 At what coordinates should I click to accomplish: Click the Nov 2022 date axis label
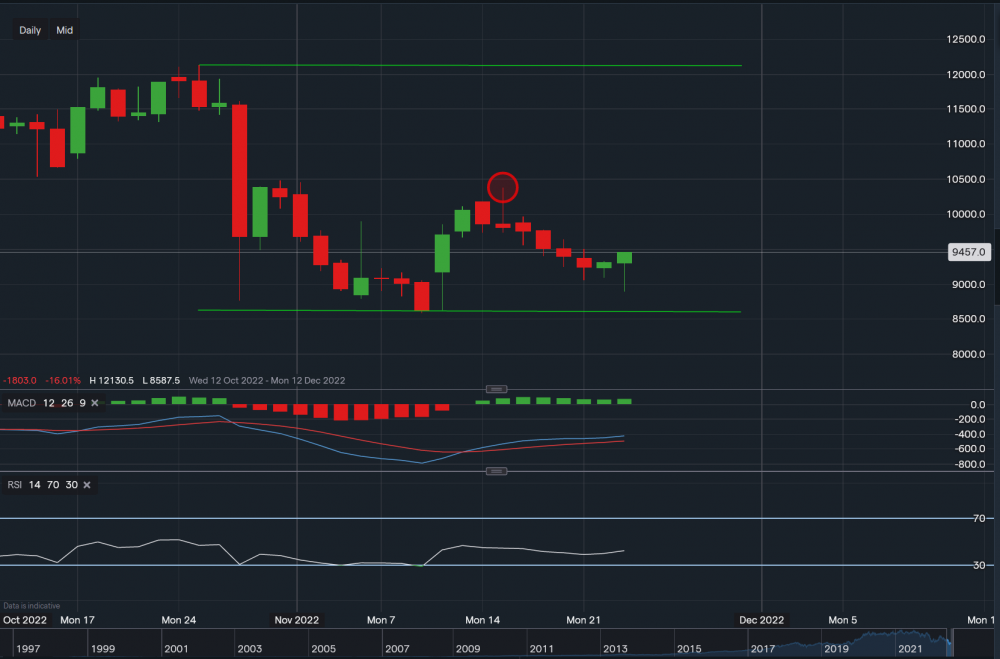click(x=296, y=620)
